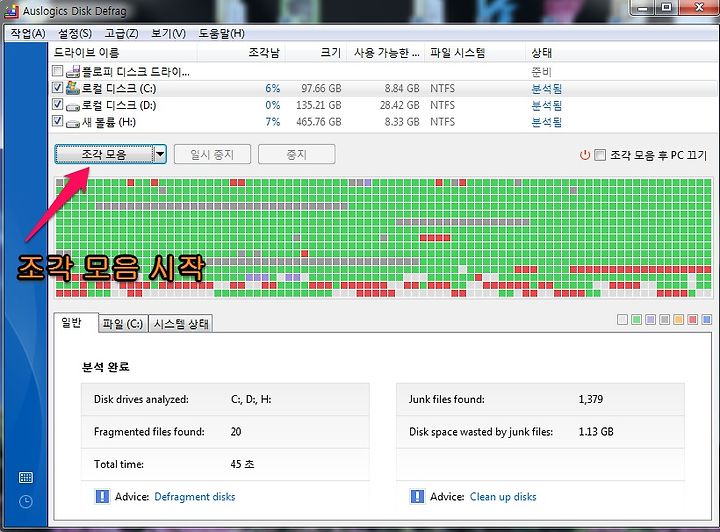This screenshot has width=720, height=532.
Task: Click the 일시 중지 pause button
Action: tap(213, 154)
